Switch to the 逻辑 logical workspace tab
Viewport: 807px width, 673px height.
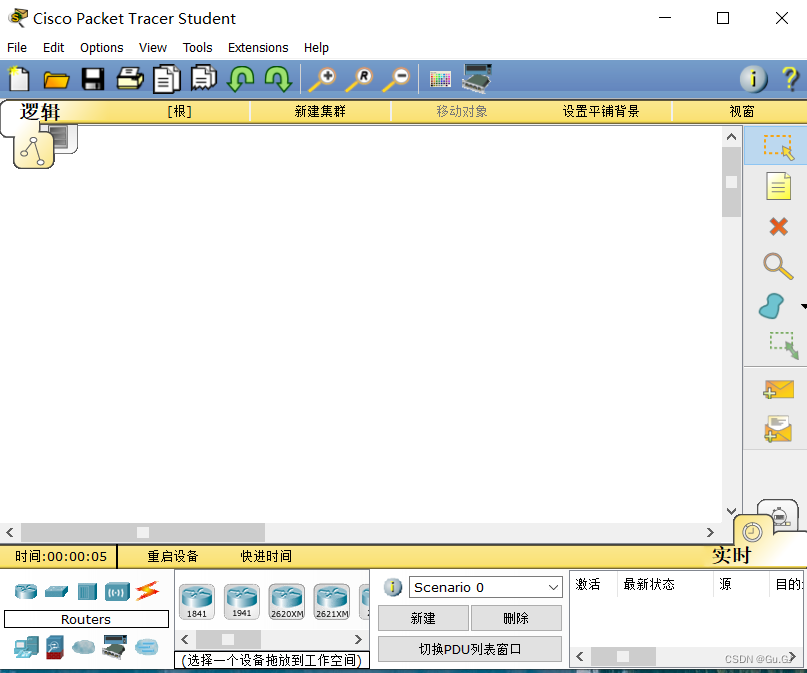tap(40, 112)
